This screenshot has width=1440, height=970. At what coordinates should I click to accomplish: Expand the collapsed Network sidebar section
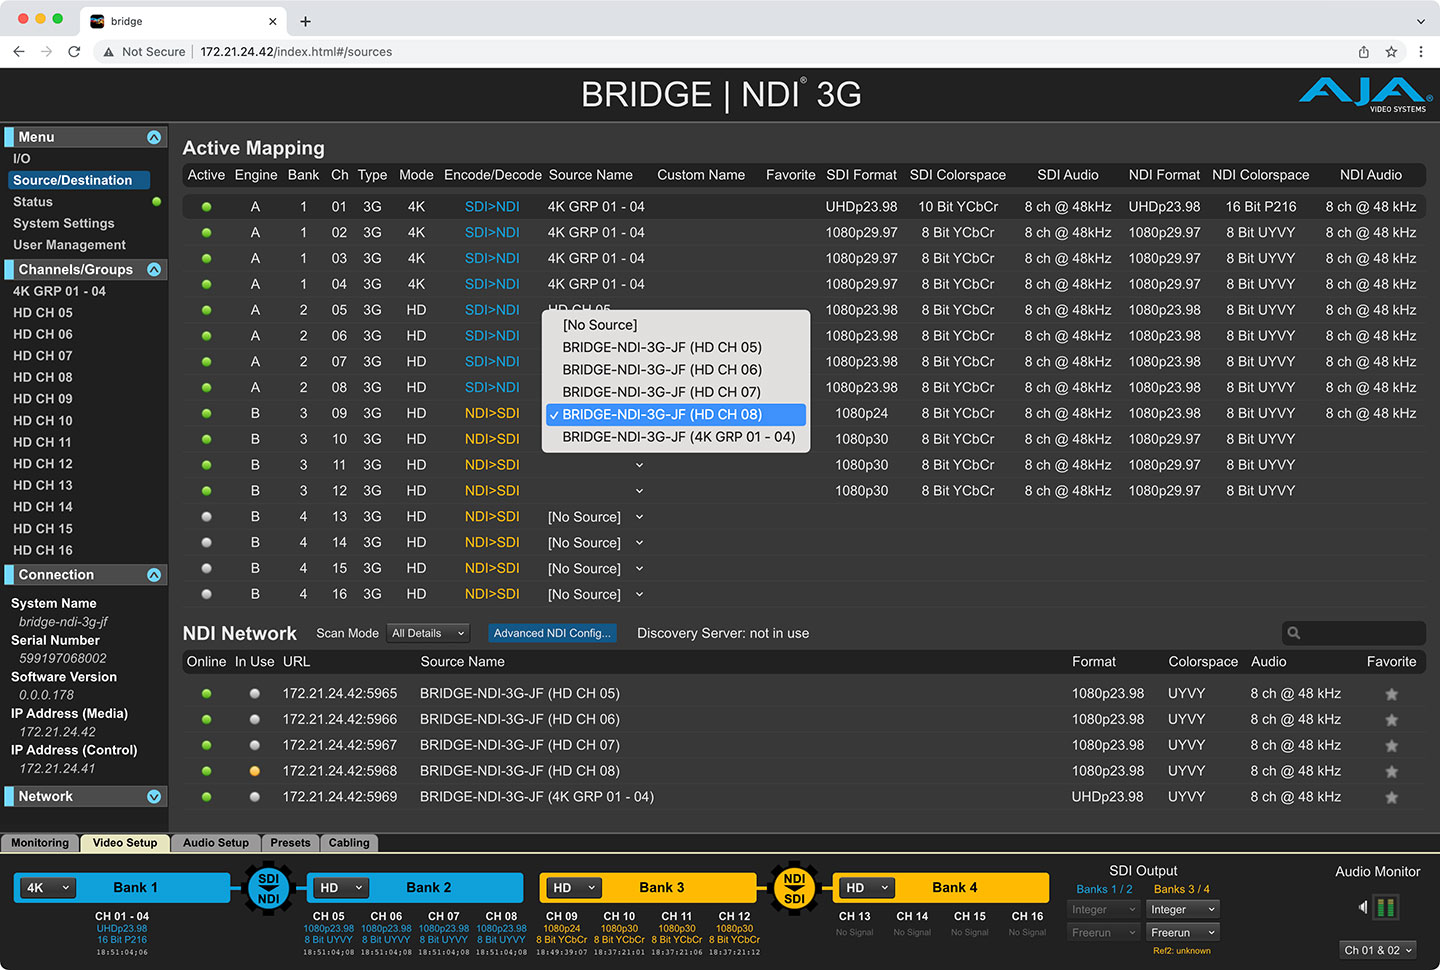[154, 797]
